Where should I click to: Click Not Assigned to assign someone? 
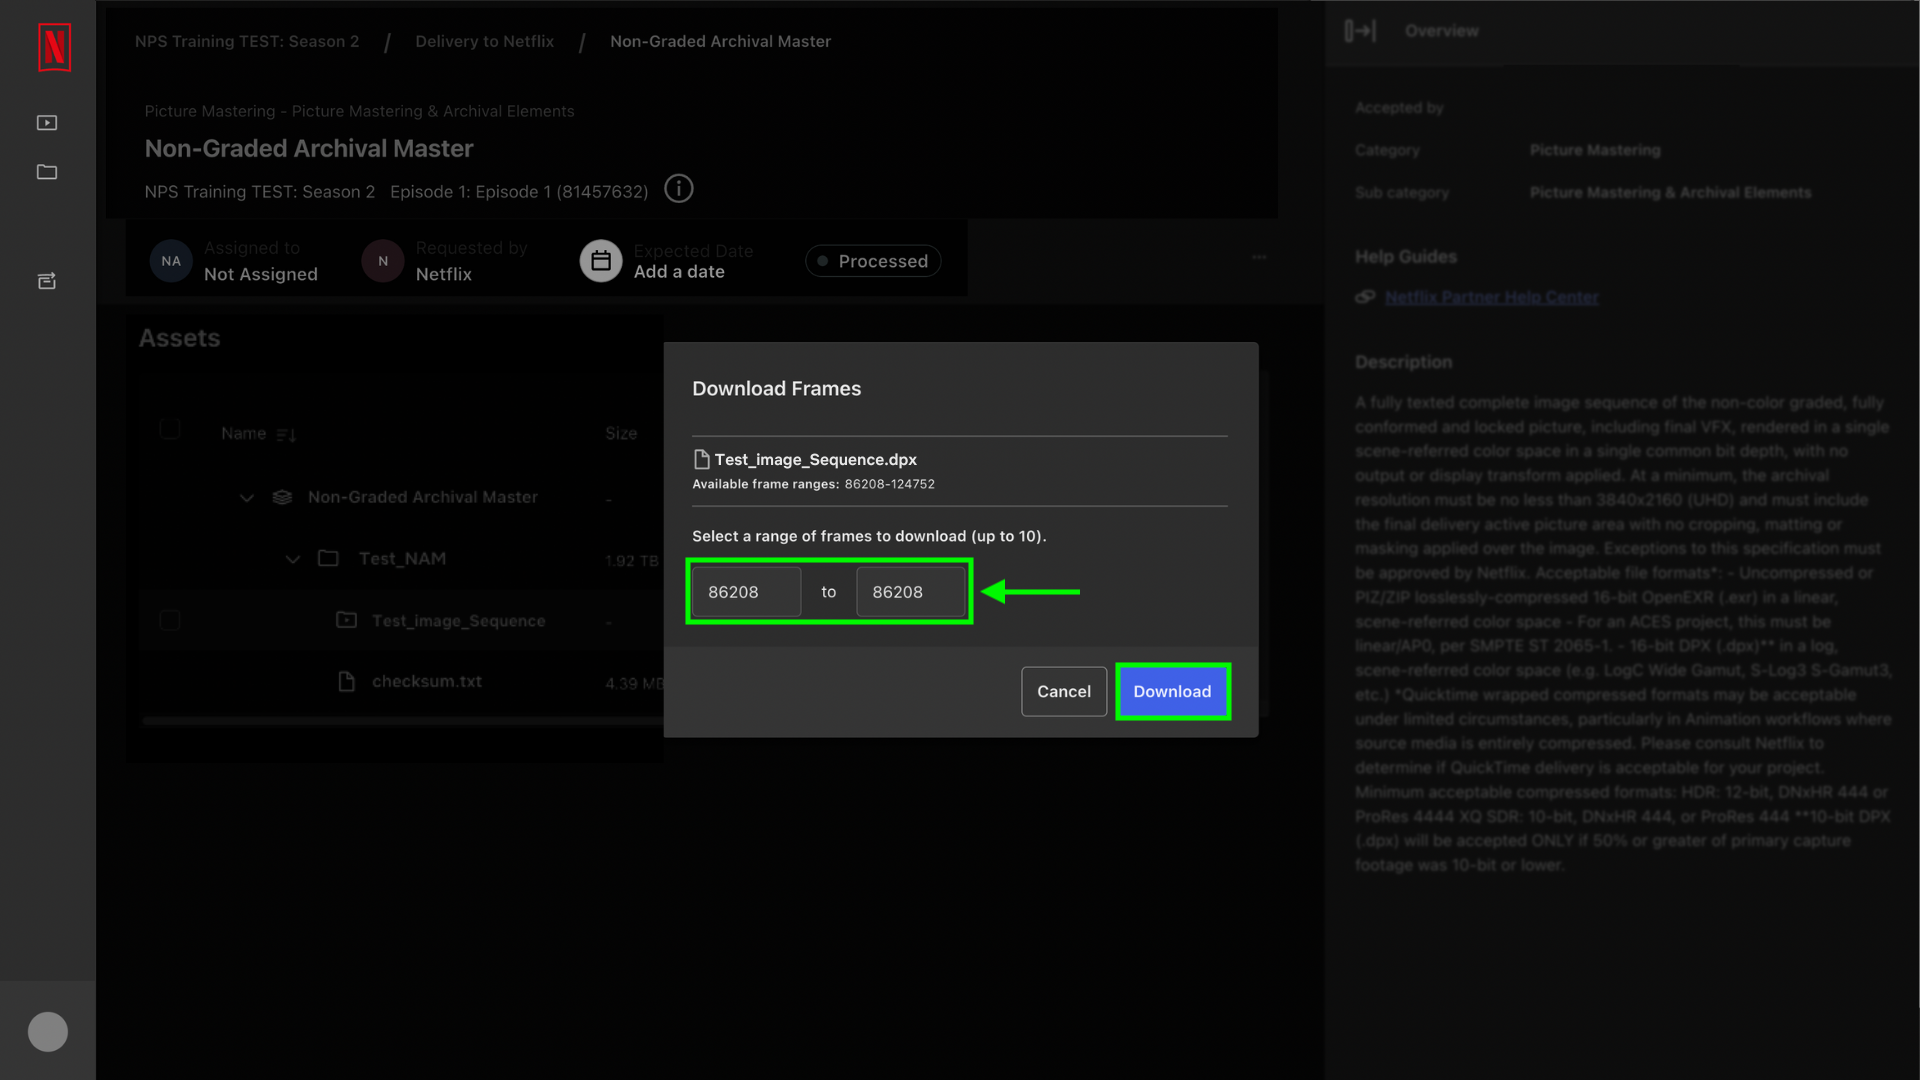[260, 274]
